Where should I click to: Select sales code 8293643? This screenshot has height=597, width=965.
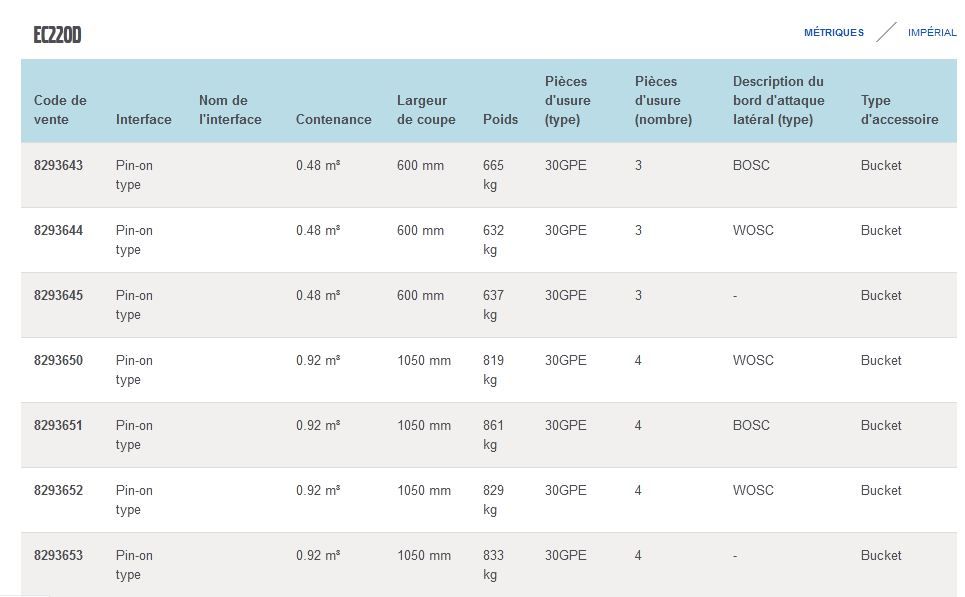point(58,165)
